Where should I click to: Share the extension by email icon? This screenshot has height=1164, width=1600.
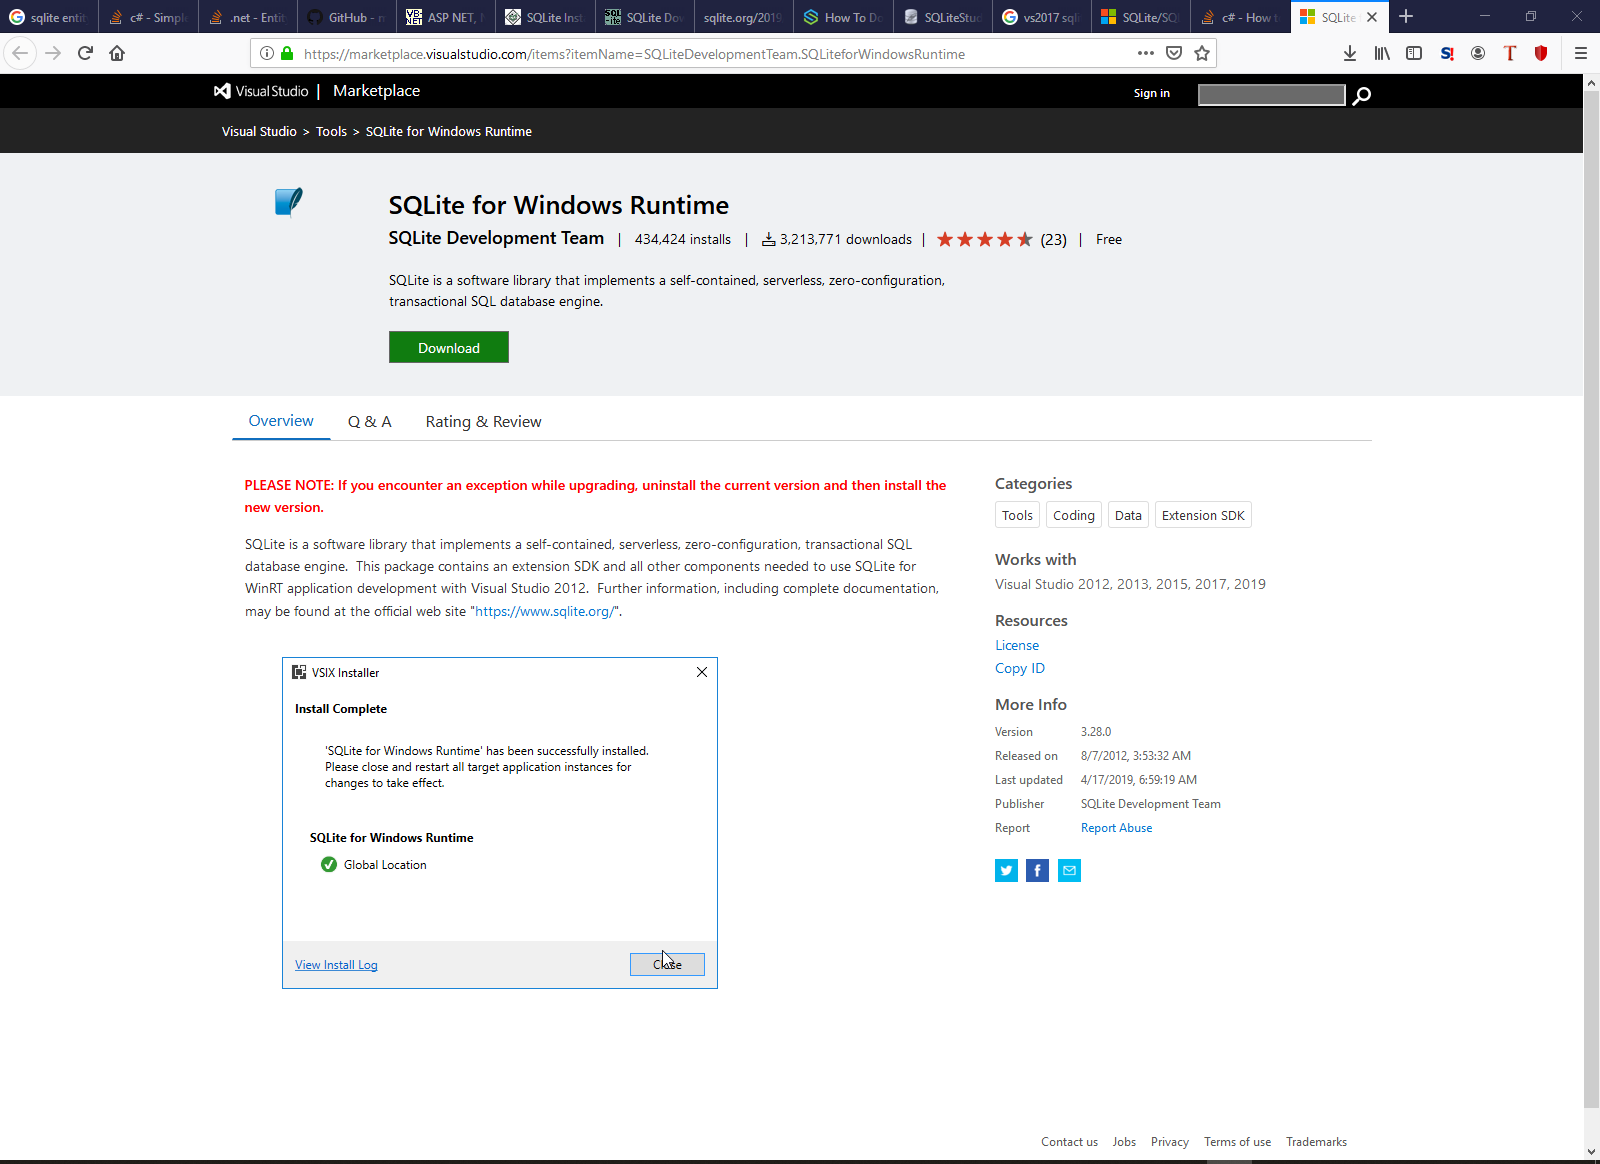click(x=1070, y=871)
